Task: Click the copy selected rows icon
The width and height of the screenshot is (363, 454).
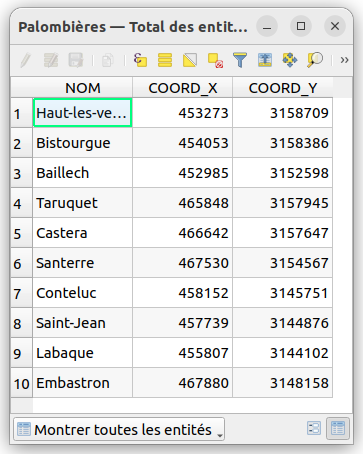Action: pyautogui.click(x=108, y=60)
